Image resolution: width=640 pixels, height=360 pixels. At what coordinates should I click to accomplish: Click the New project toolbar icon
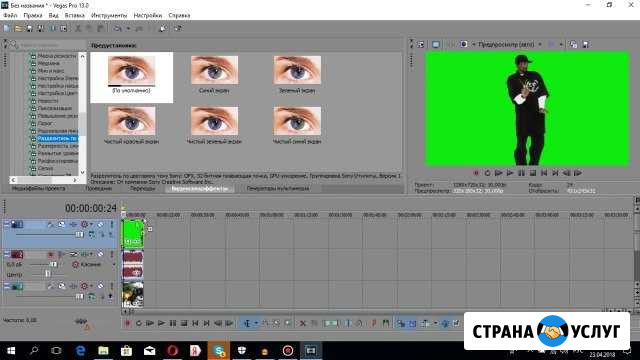coord(7,28)
